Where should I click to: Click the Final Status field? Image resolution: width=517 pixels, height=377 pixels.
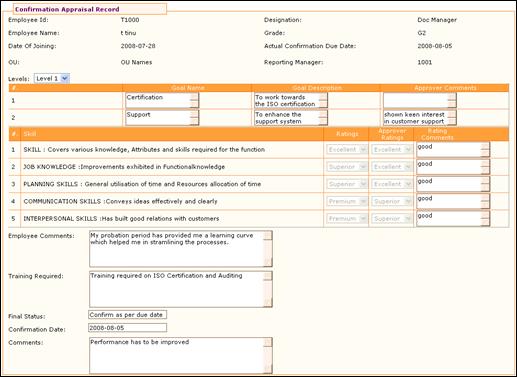point(127,315)
